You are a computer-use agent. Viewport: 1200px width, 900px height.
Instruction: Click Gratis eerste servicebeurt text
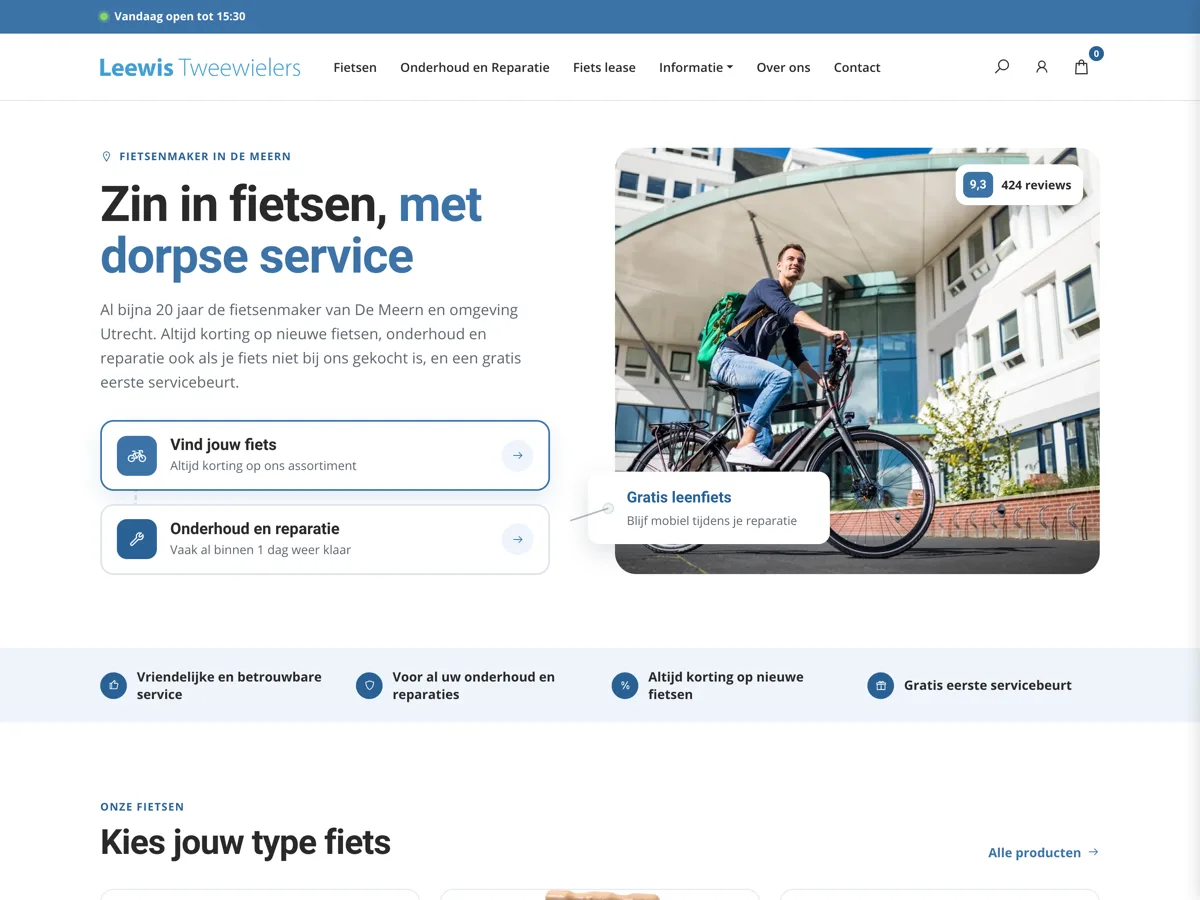[x=988, y=686]
